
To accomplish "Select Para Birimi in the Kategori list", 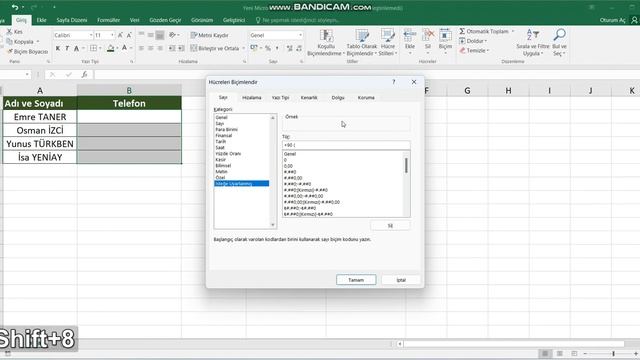I will coord(227,129).
